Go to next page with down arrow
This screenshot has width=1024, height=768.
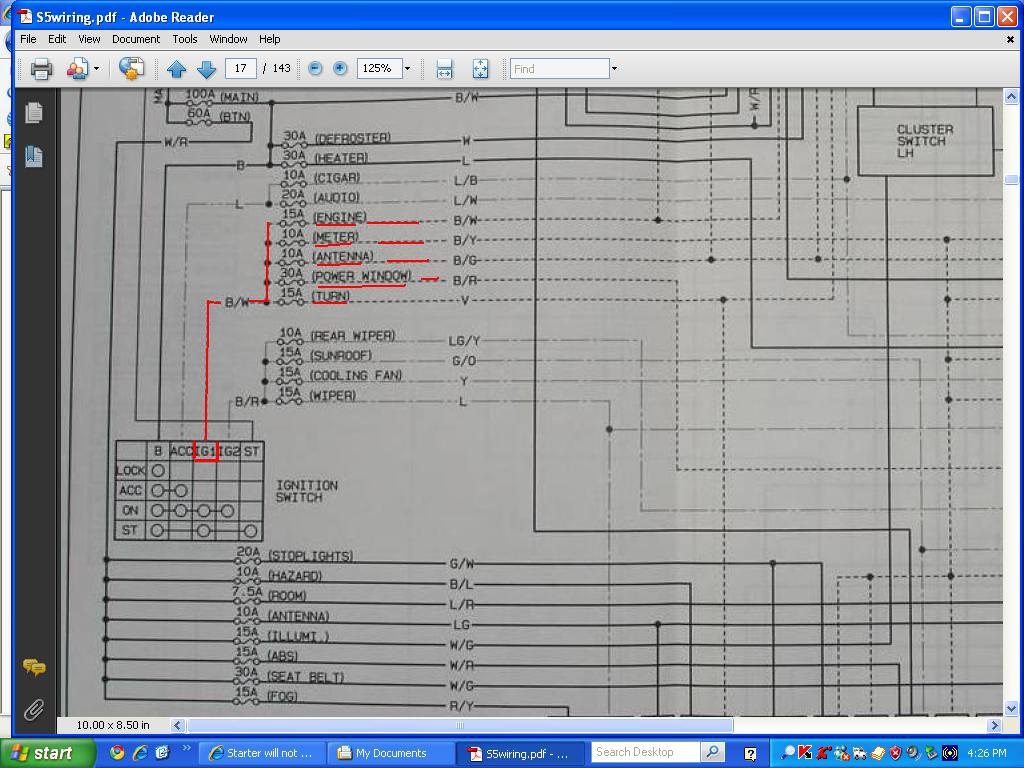pos(207,69)
